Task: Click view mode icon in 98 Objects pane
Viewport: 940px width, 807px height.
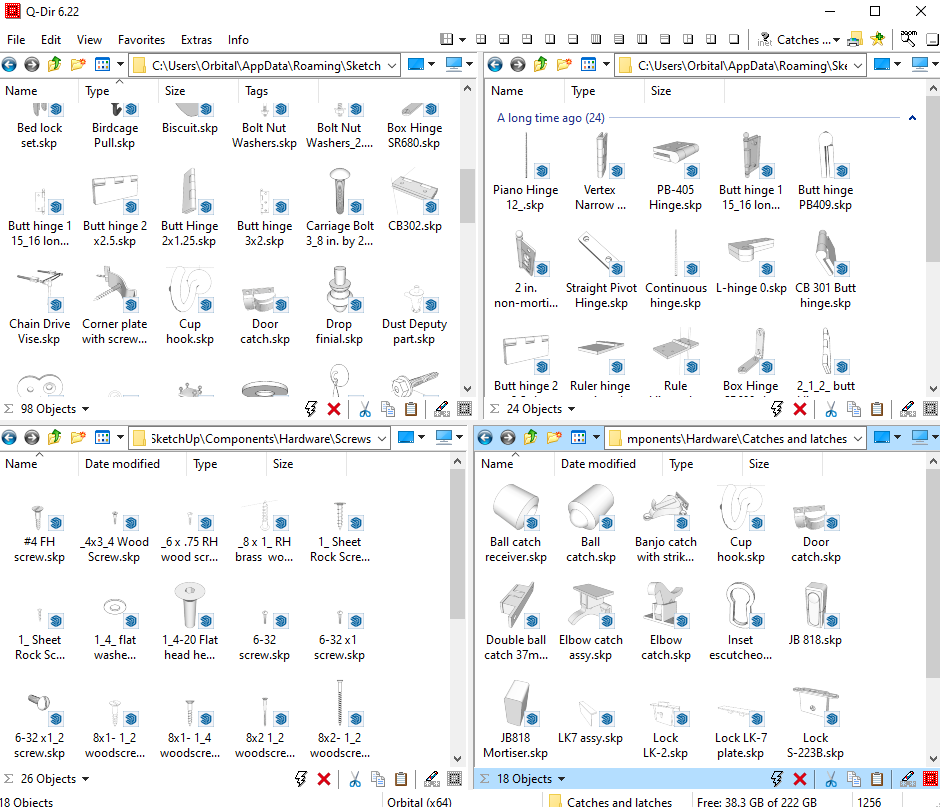Action: click(103, 64)
